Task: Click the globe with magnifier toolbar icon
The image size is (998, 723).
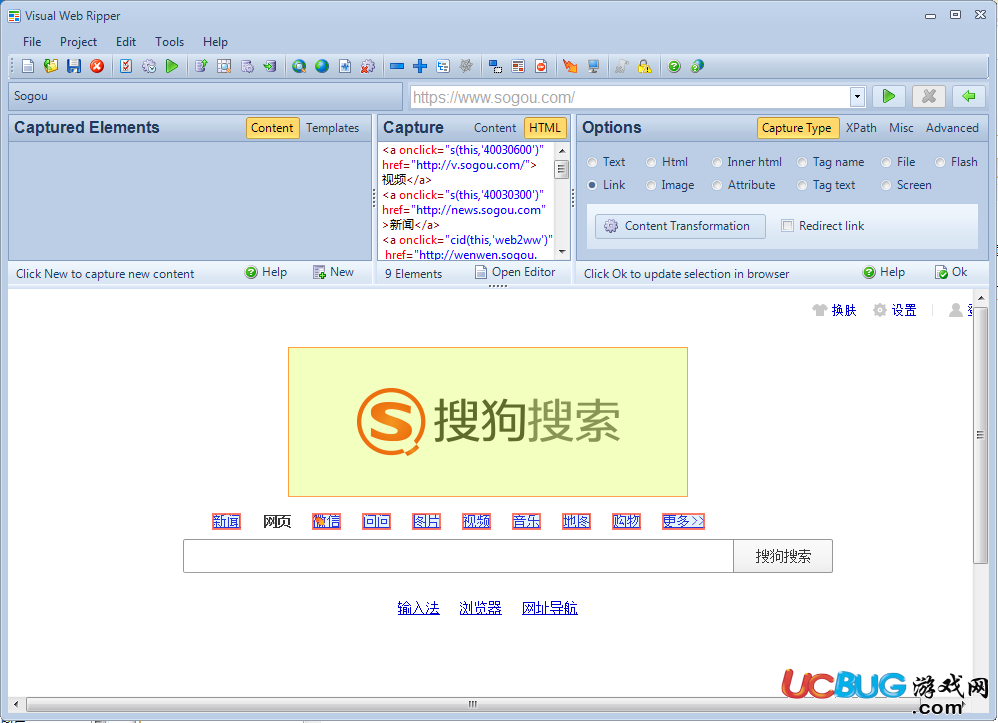Action: click(299, 66)
